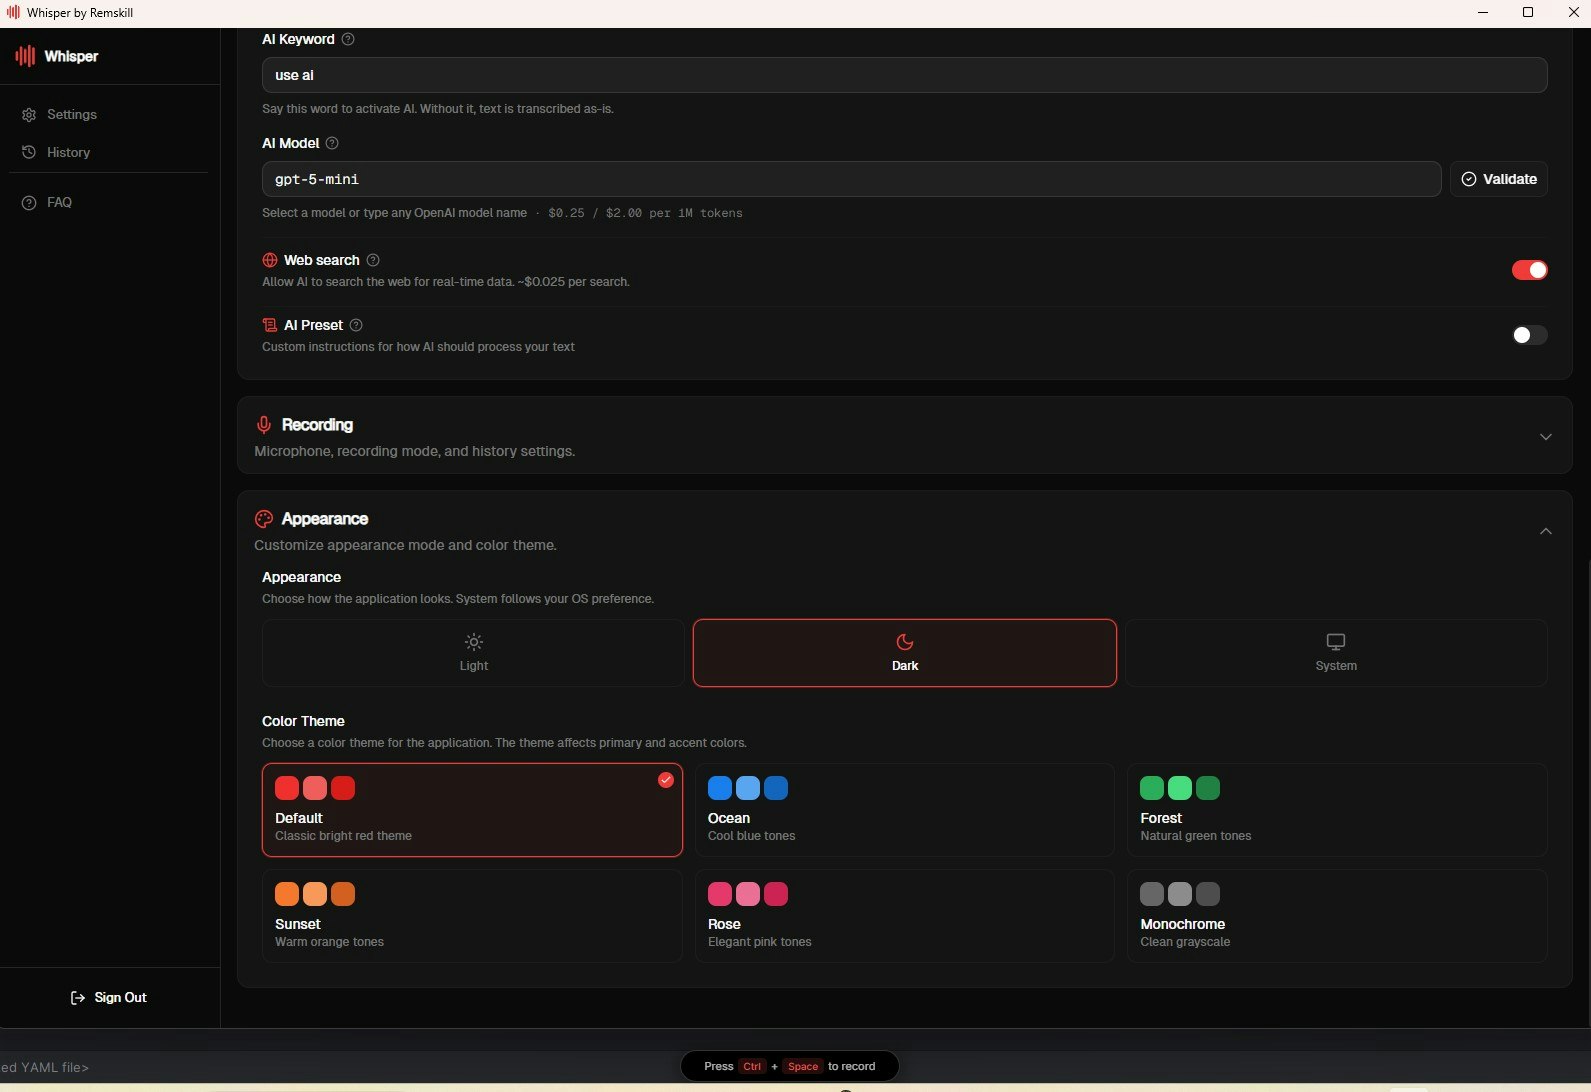
Task: Click the model pricing text per 1M tokens
Action: [x=645, y=213]
